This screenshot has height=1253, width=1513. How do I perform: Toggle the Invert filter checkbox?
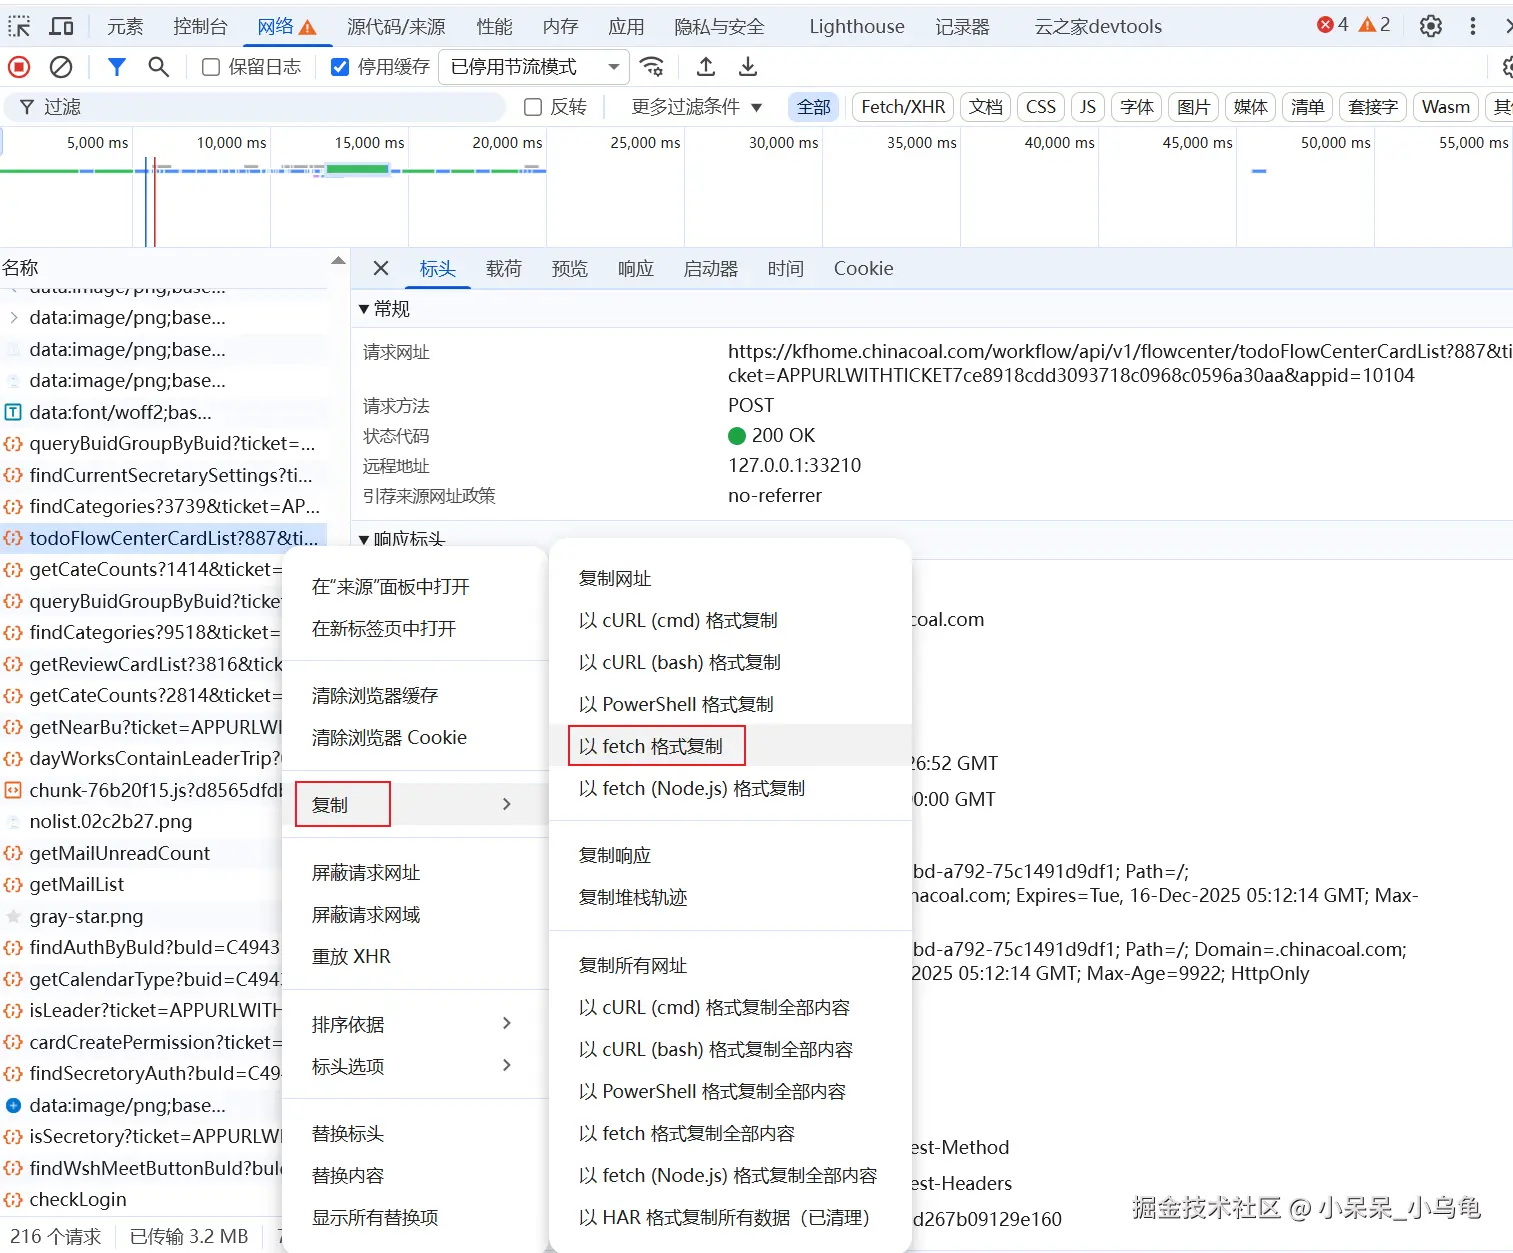(x=533, y=107)
